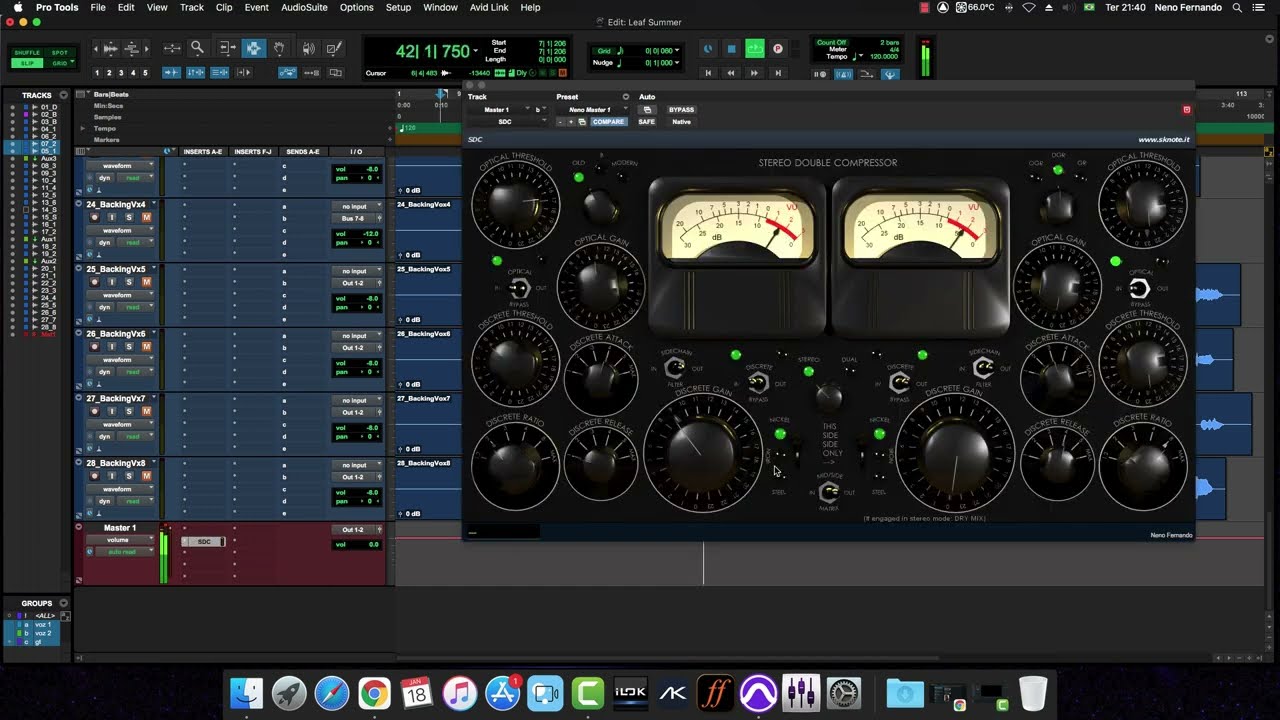
Task: Click Go to End transport button
Action: pyautogui.click(x=778, y=73)
